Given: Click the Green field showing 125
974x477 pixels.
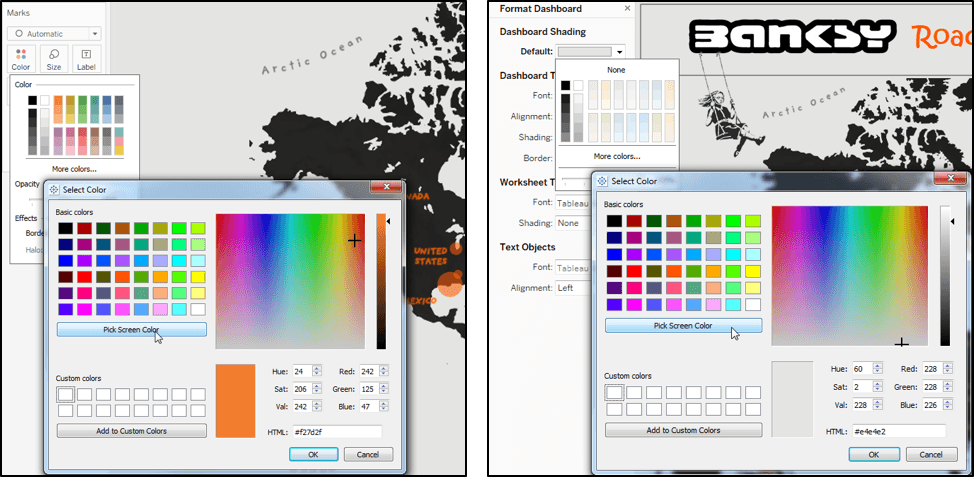Looking at the screenshot, I should tap(369, 389).
